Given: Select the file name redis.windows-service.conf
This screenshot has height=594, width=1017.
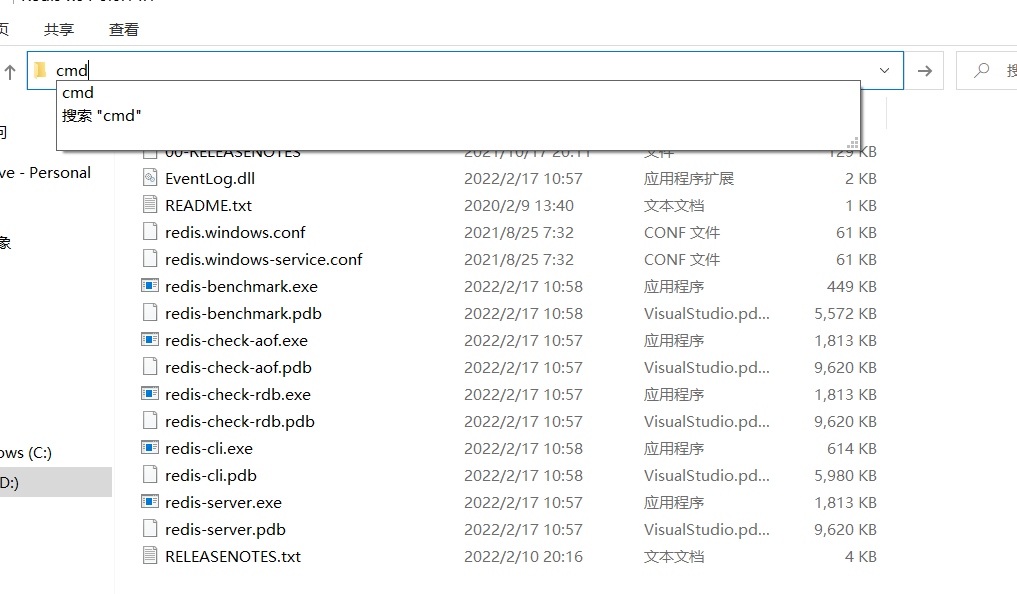Looking at the screenshot, I should coord(263,259).
